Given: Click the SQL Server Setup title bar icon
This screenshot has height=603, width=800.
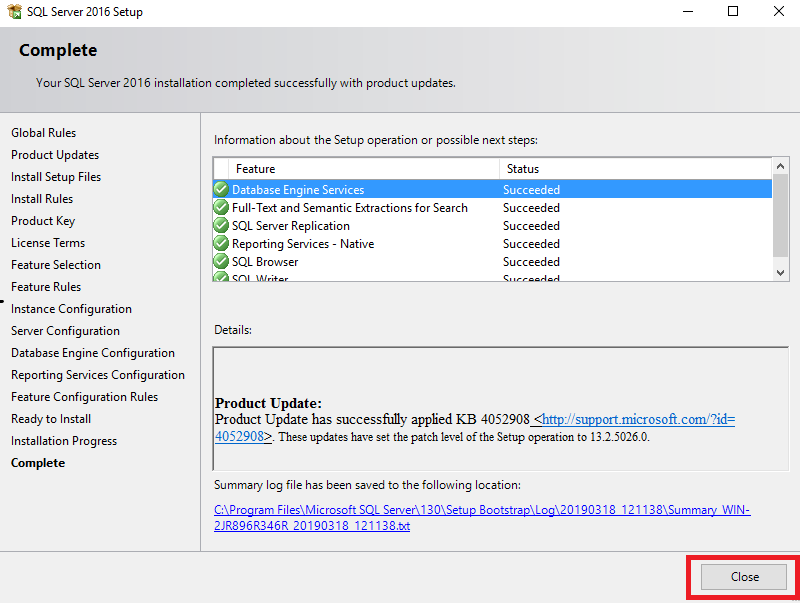Looking at the screenshot, I should click(x=14, y=11).
